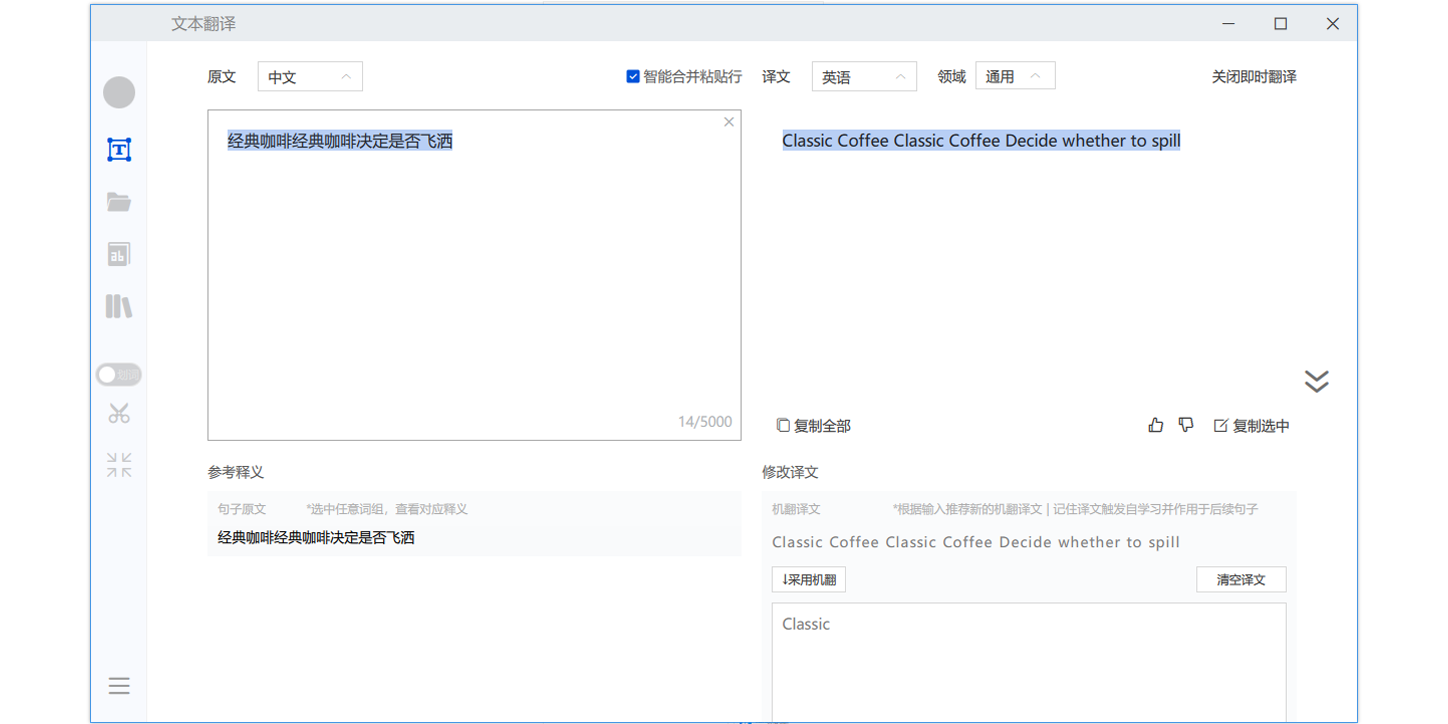Expand panel with the double chevron down

pyautogui.click(x=1316, y=381)
